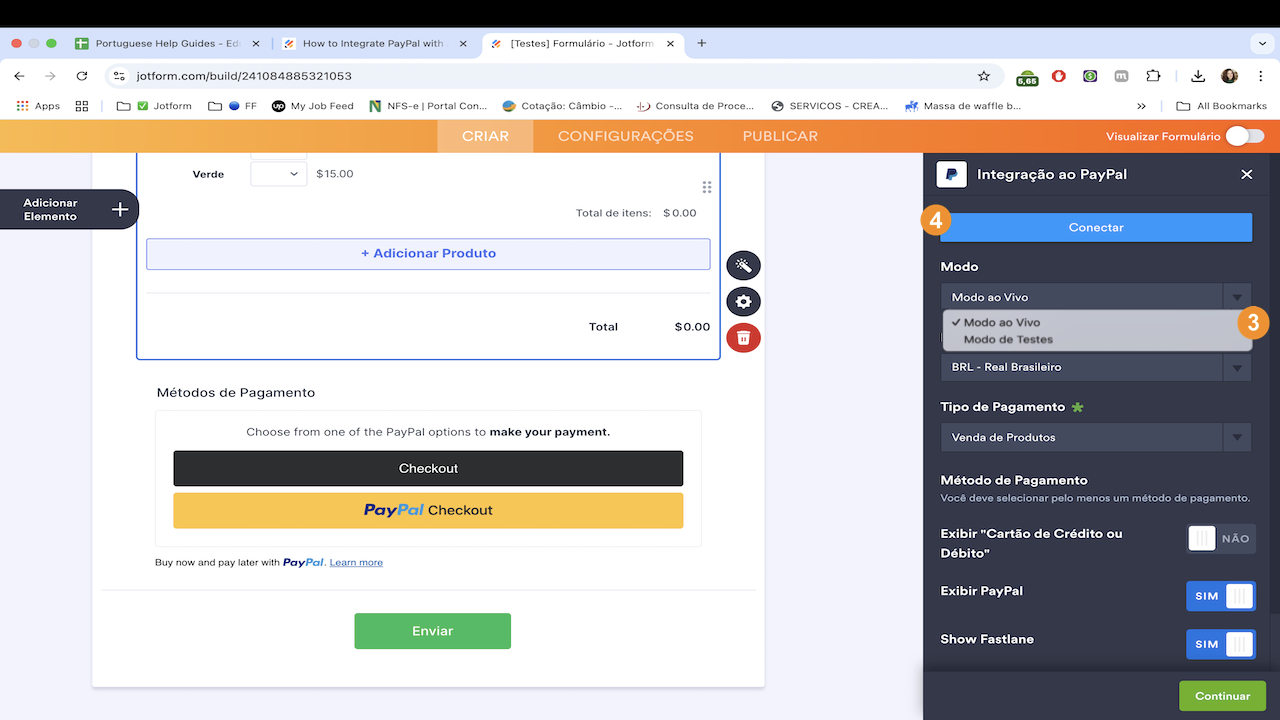Viewport: 1280px width, 720px height.
Task: Click the plus icon on Adicionar Elemento
Action: point(120,209)
